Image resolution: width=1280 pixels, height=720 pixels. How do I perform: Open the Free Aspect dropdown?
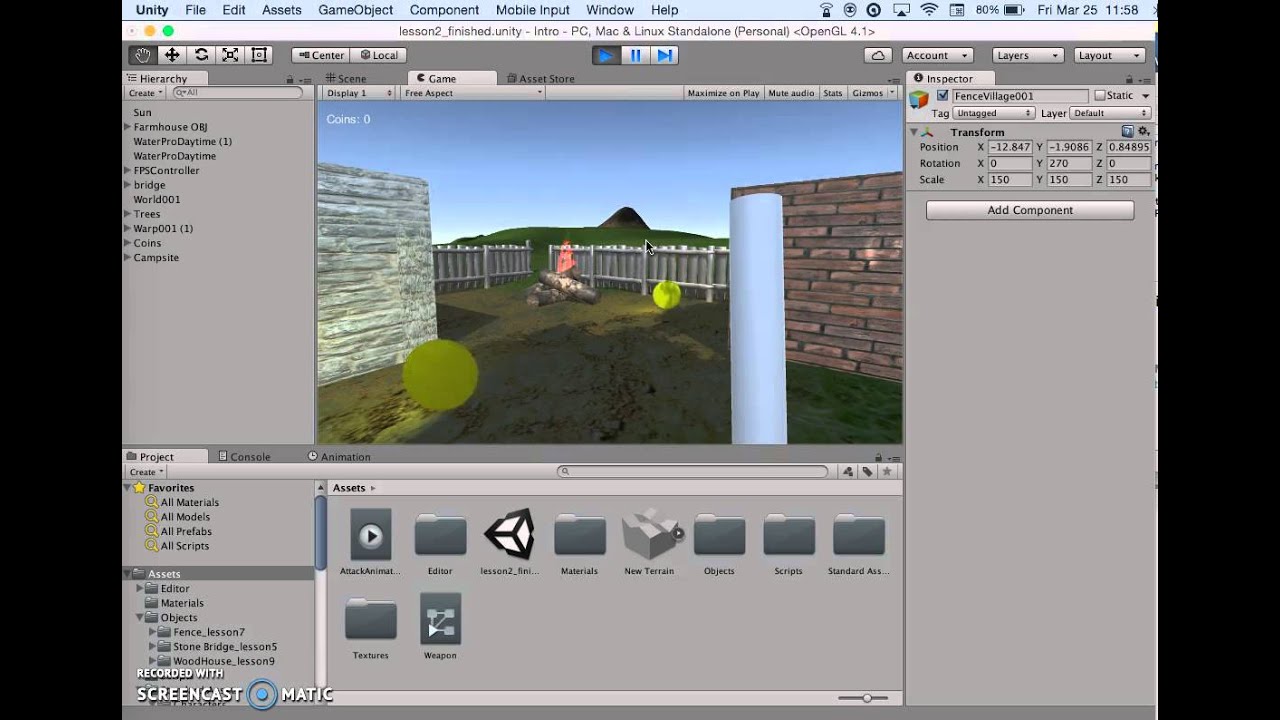472,93
